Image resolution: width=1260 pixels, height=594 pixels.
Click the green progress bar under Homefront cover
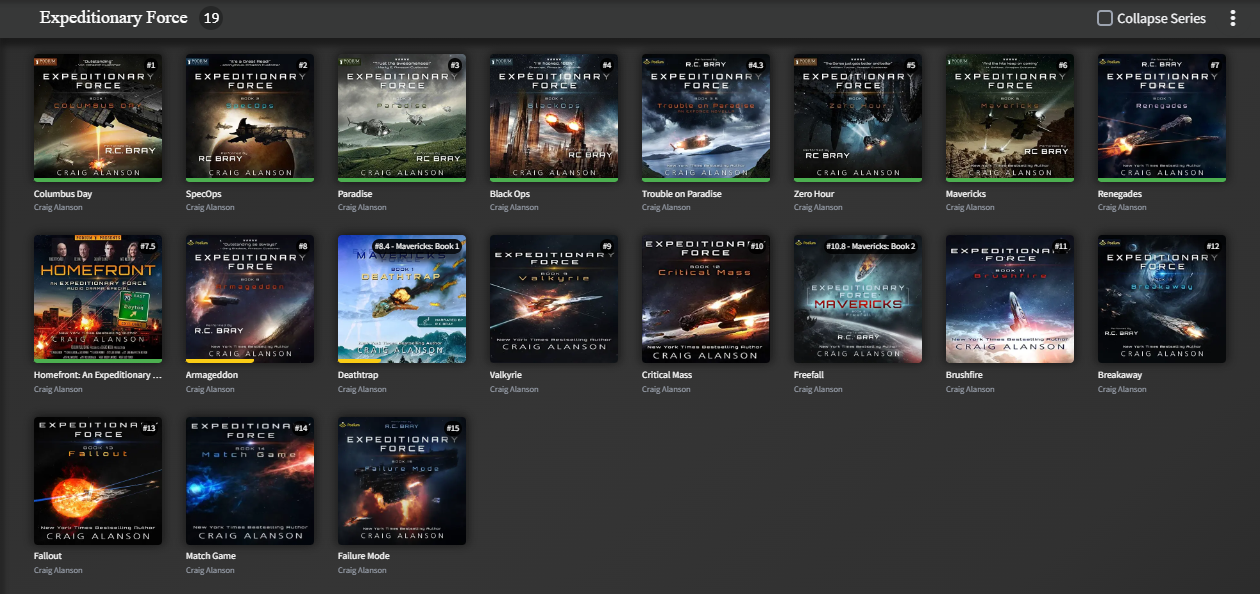(98, 361)
